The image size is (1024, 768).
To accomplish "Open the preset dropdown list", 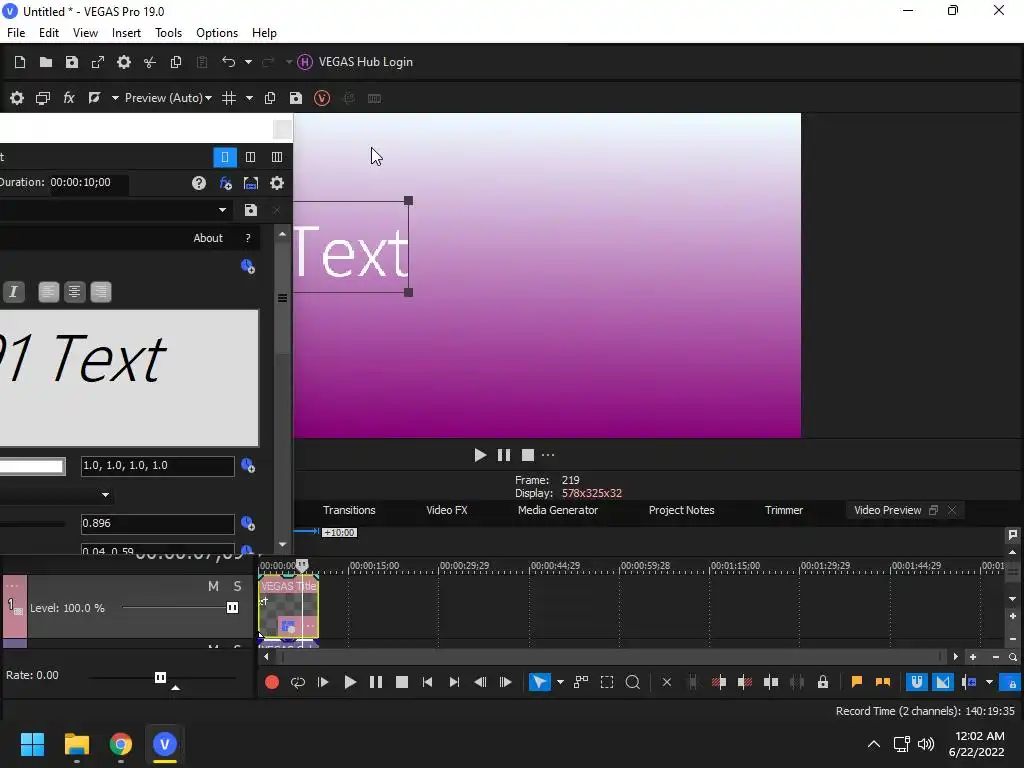I will click(223, 210).
